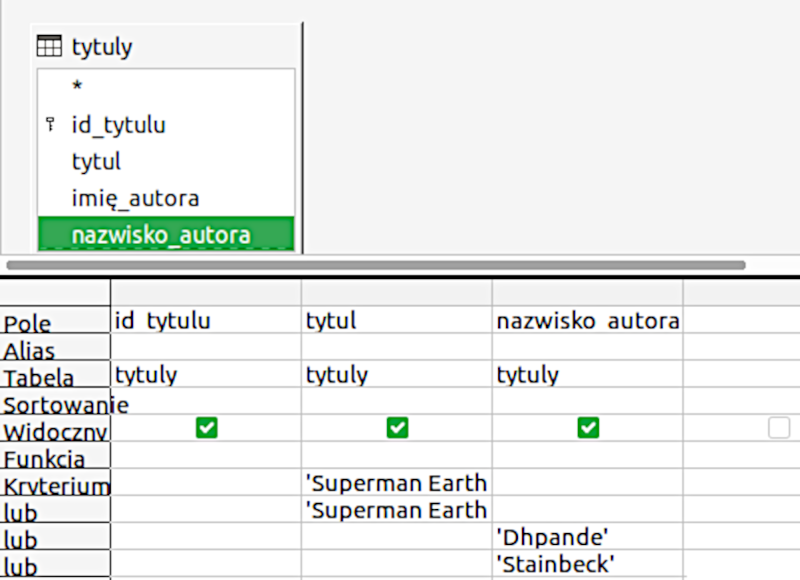Image resolution: width=800 pixels, height=580 pixels.
Task: Select id_tytulu field in tytuly table
Action: (118, 125)
